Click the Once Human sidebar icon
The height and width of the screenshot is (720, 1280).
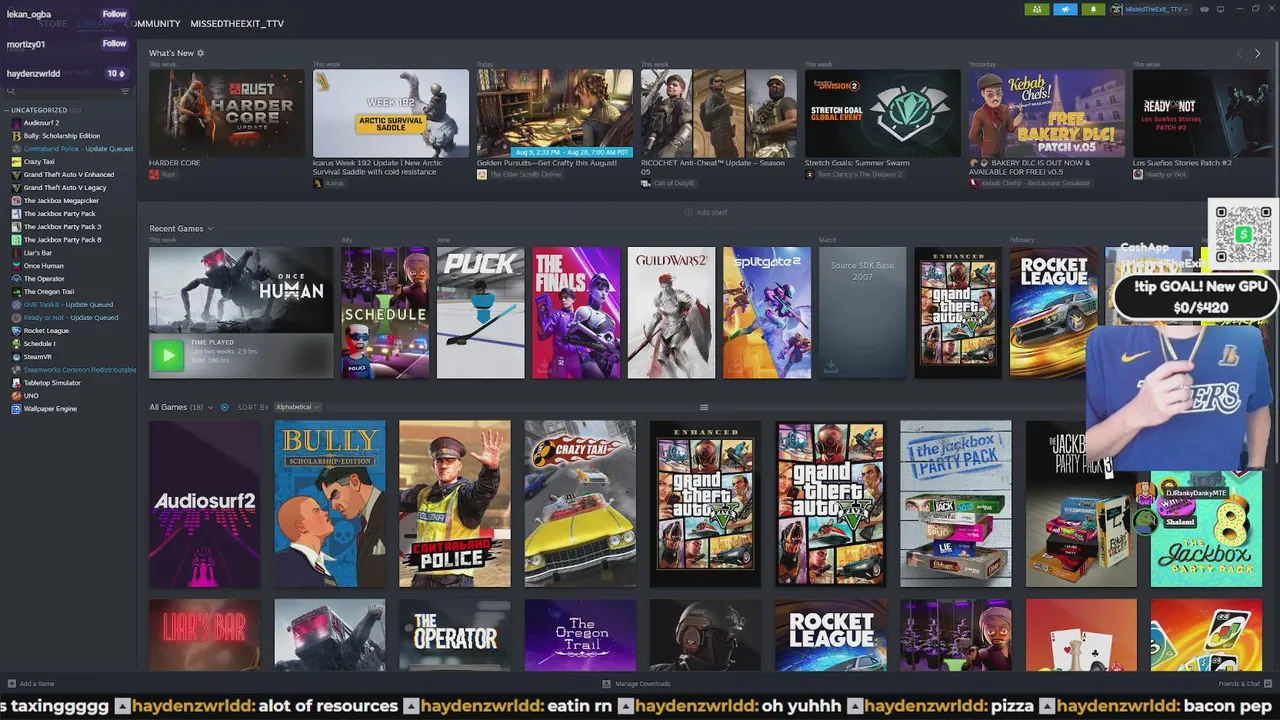[16, 266]
